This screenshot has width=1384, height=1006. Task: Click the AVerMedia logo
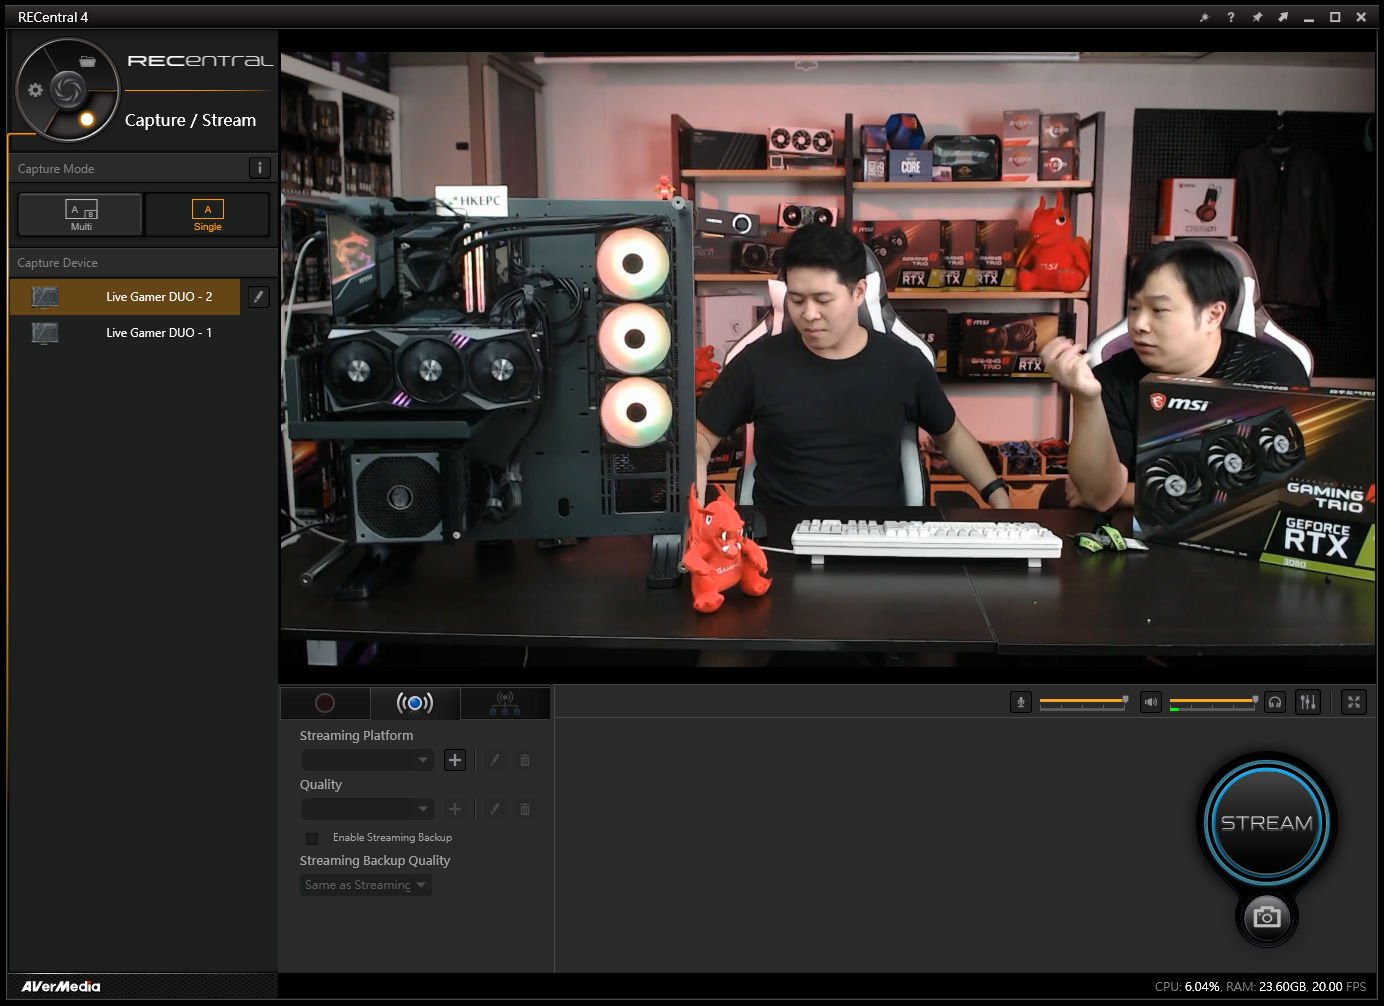(61, 986)
